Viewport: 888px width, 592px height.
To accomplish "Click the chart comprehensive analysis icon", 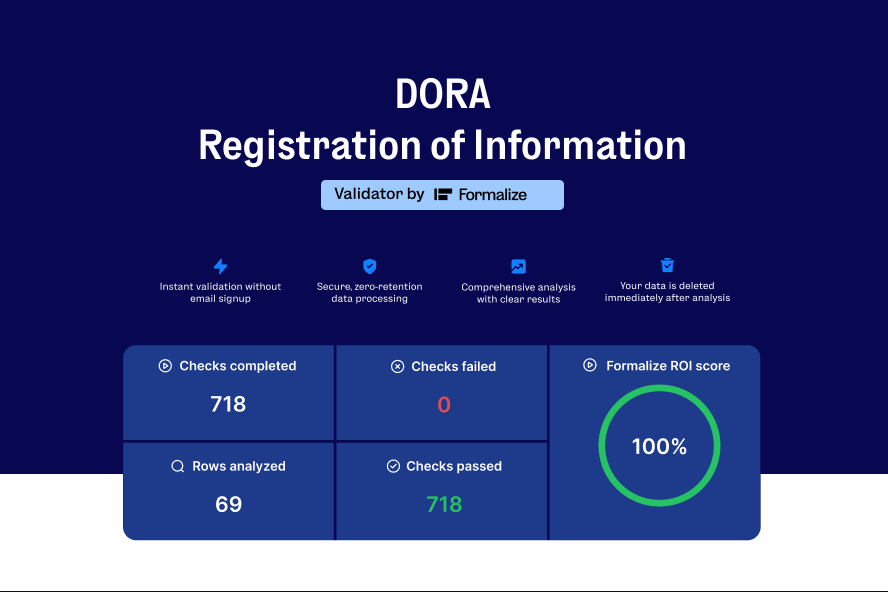I will point(518,266).
